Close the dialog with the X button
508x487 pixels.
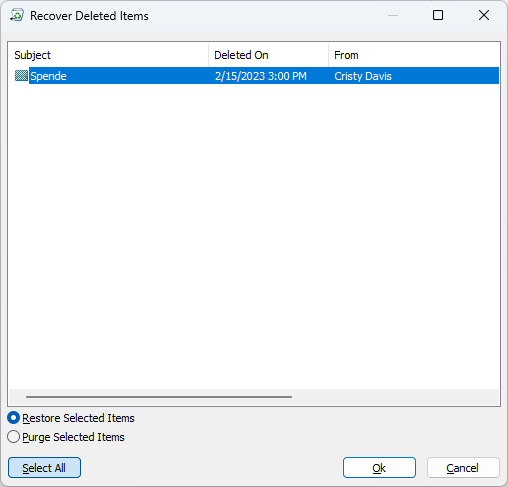[484, 15]
